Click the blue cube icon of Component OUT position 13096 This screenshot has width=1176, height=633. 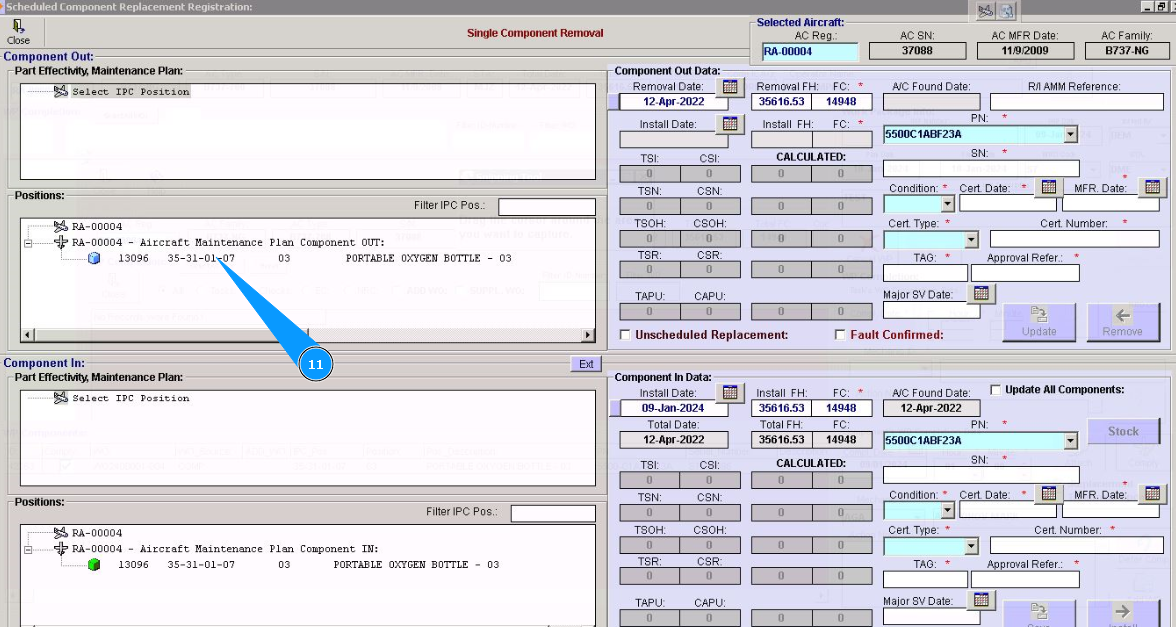coord(94,258)
